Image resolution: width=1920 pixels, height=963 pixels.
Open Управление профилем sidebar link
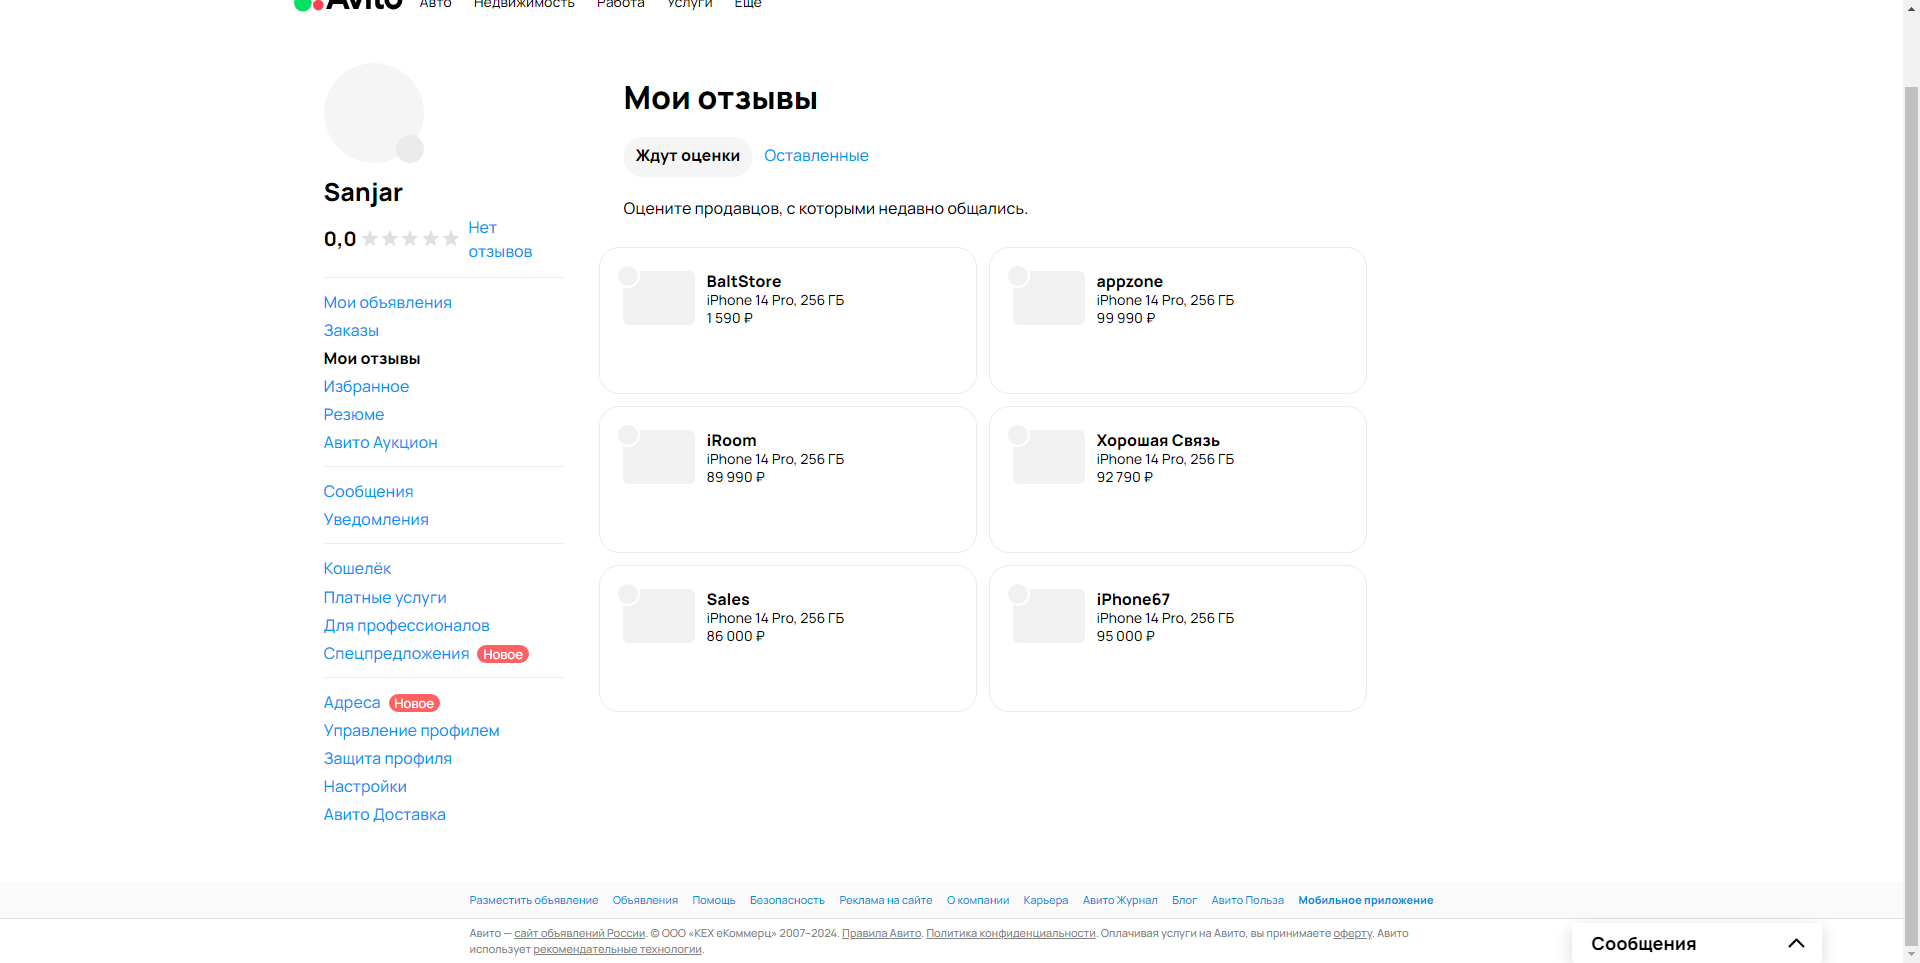tap(411, 730)
